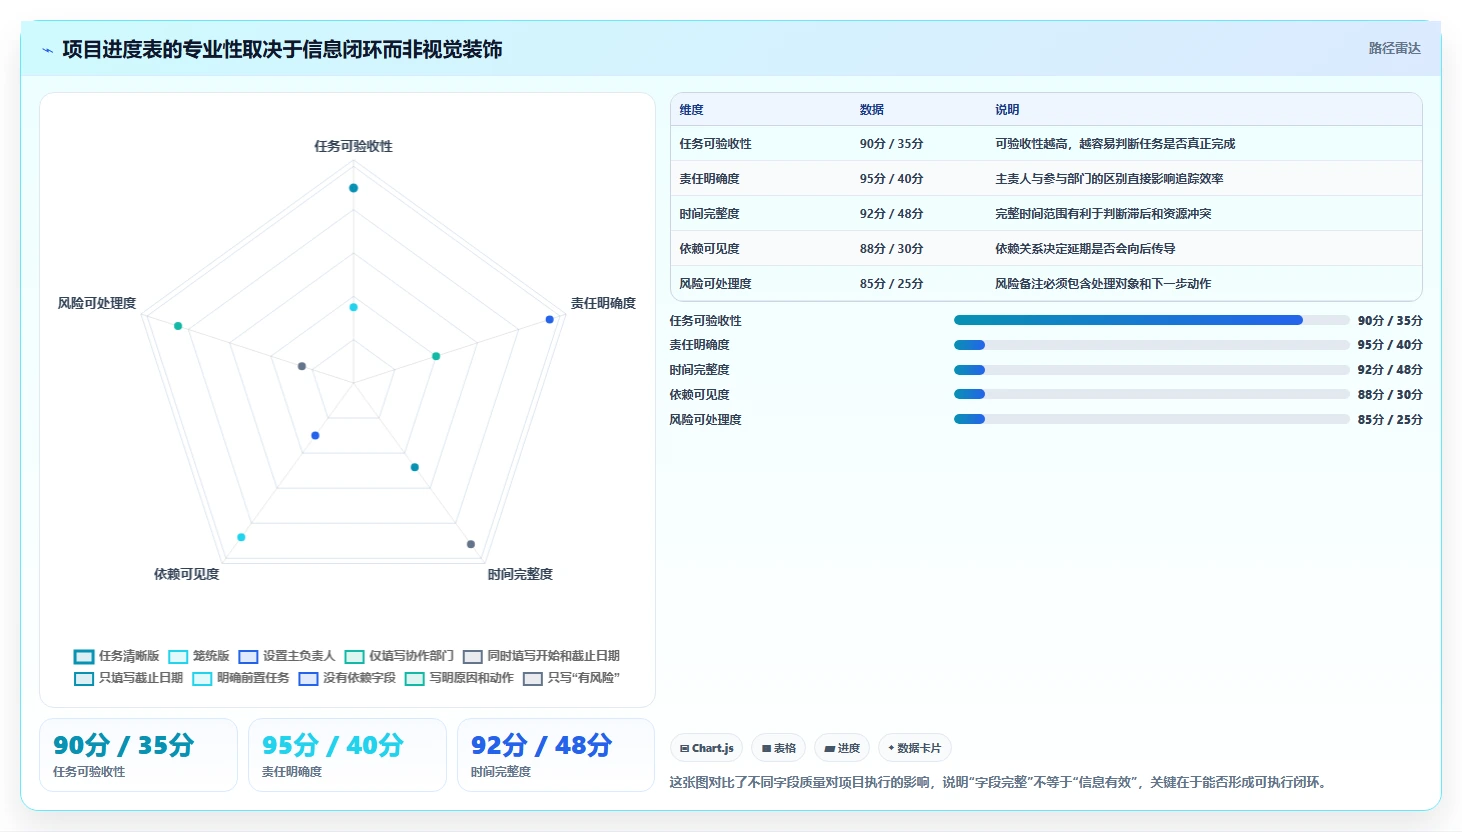The image size is (1462, 832).
Task: Toggle the 只填写截止日期 legend item
Action: [129, 678]
